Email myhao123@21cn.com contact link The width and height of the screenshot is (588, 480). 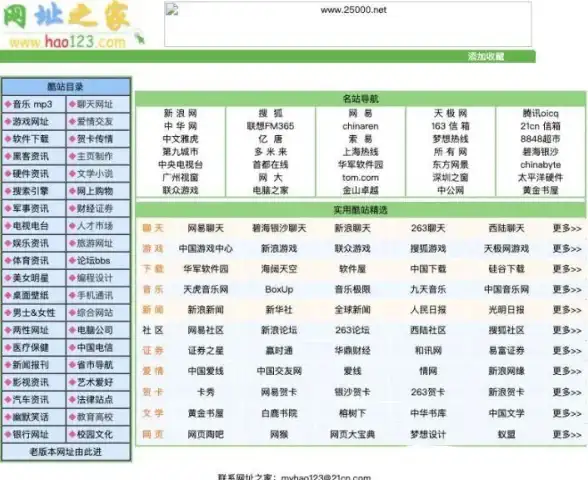[326, 477]
